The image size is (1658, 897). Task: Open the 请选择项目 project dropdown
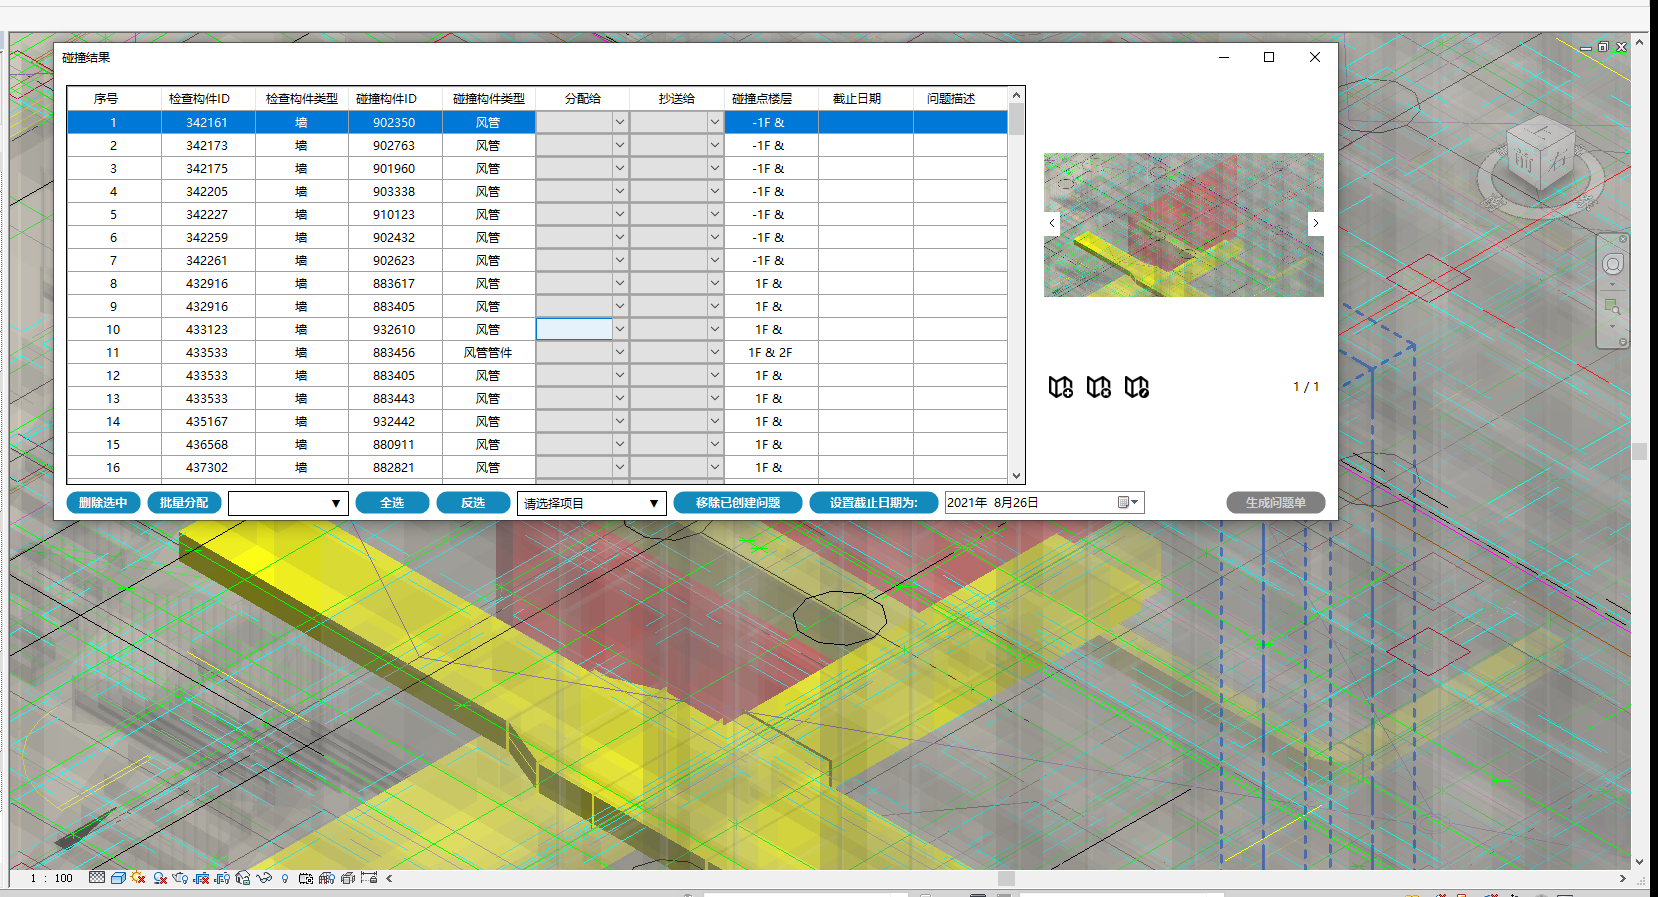(592, 503)
